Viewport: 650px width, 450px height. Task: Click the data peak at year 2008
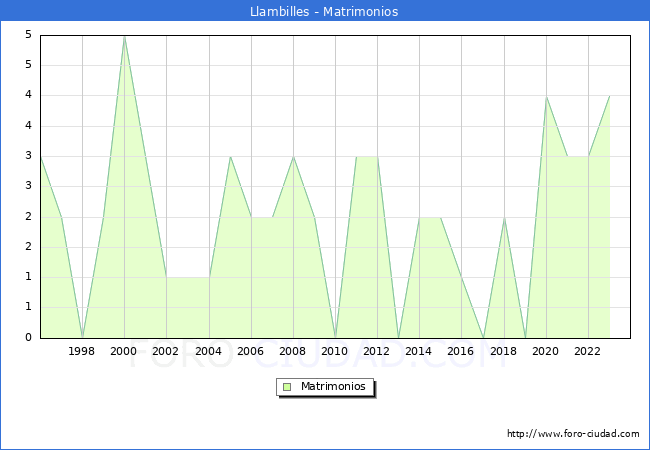coord(293,157)
